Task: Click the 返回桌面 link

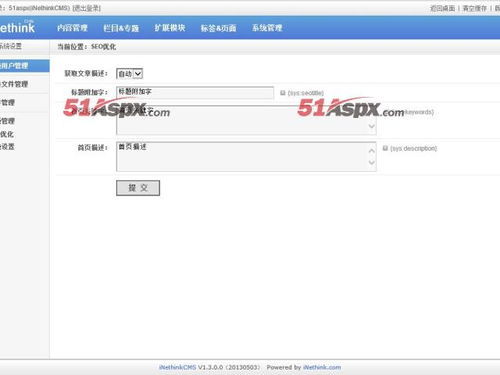Action: pos(442,8)
